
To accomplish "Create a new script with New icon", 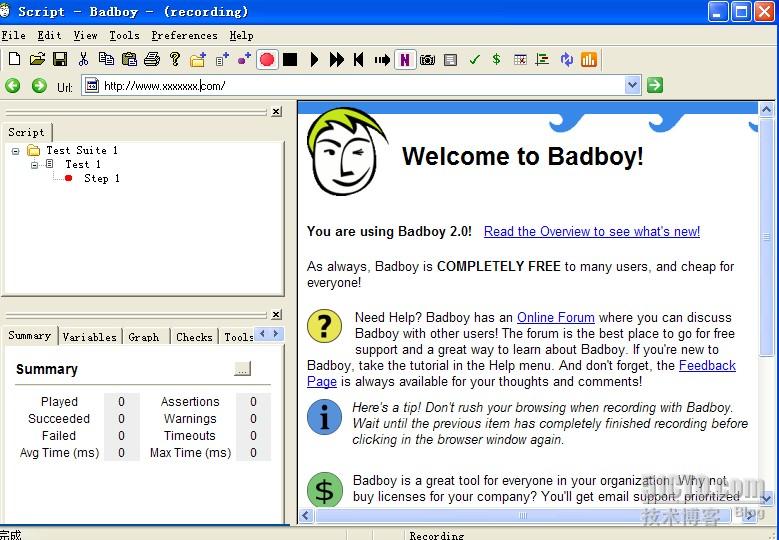I will pos(14,60).
